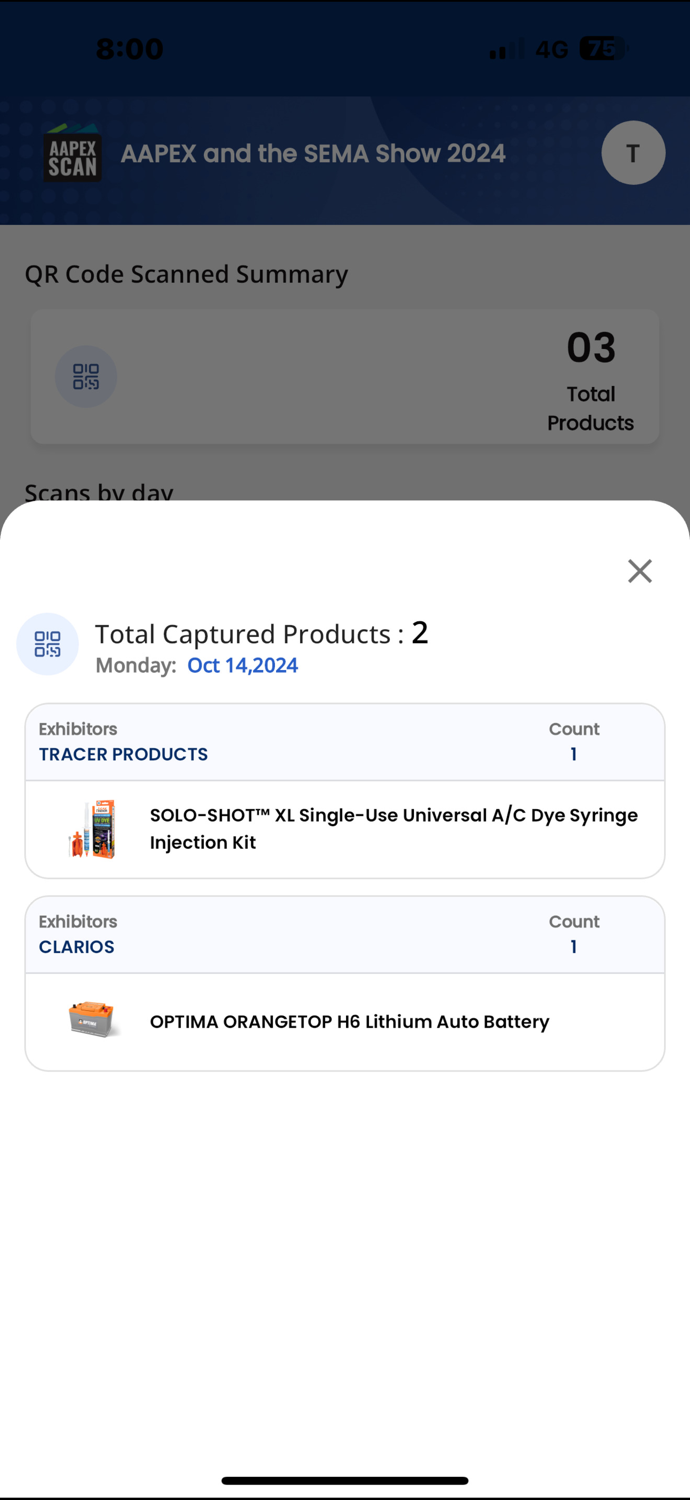Tap the QR code icon beside Total Captured Products
This screenshot has height=1500, width=690.
[47, 644]
